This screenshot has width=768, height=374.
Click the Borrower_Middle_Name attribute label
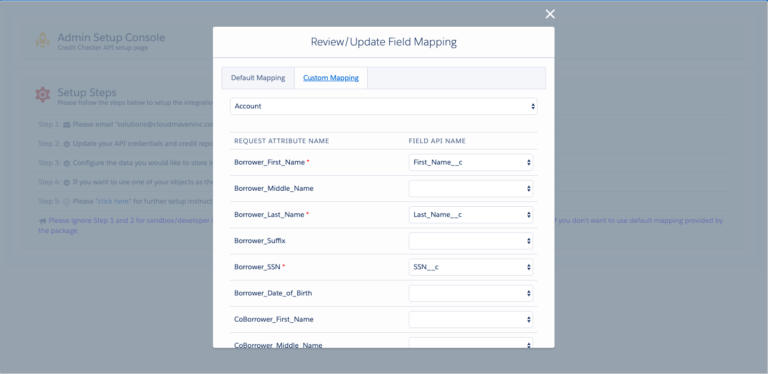point(274,188)
